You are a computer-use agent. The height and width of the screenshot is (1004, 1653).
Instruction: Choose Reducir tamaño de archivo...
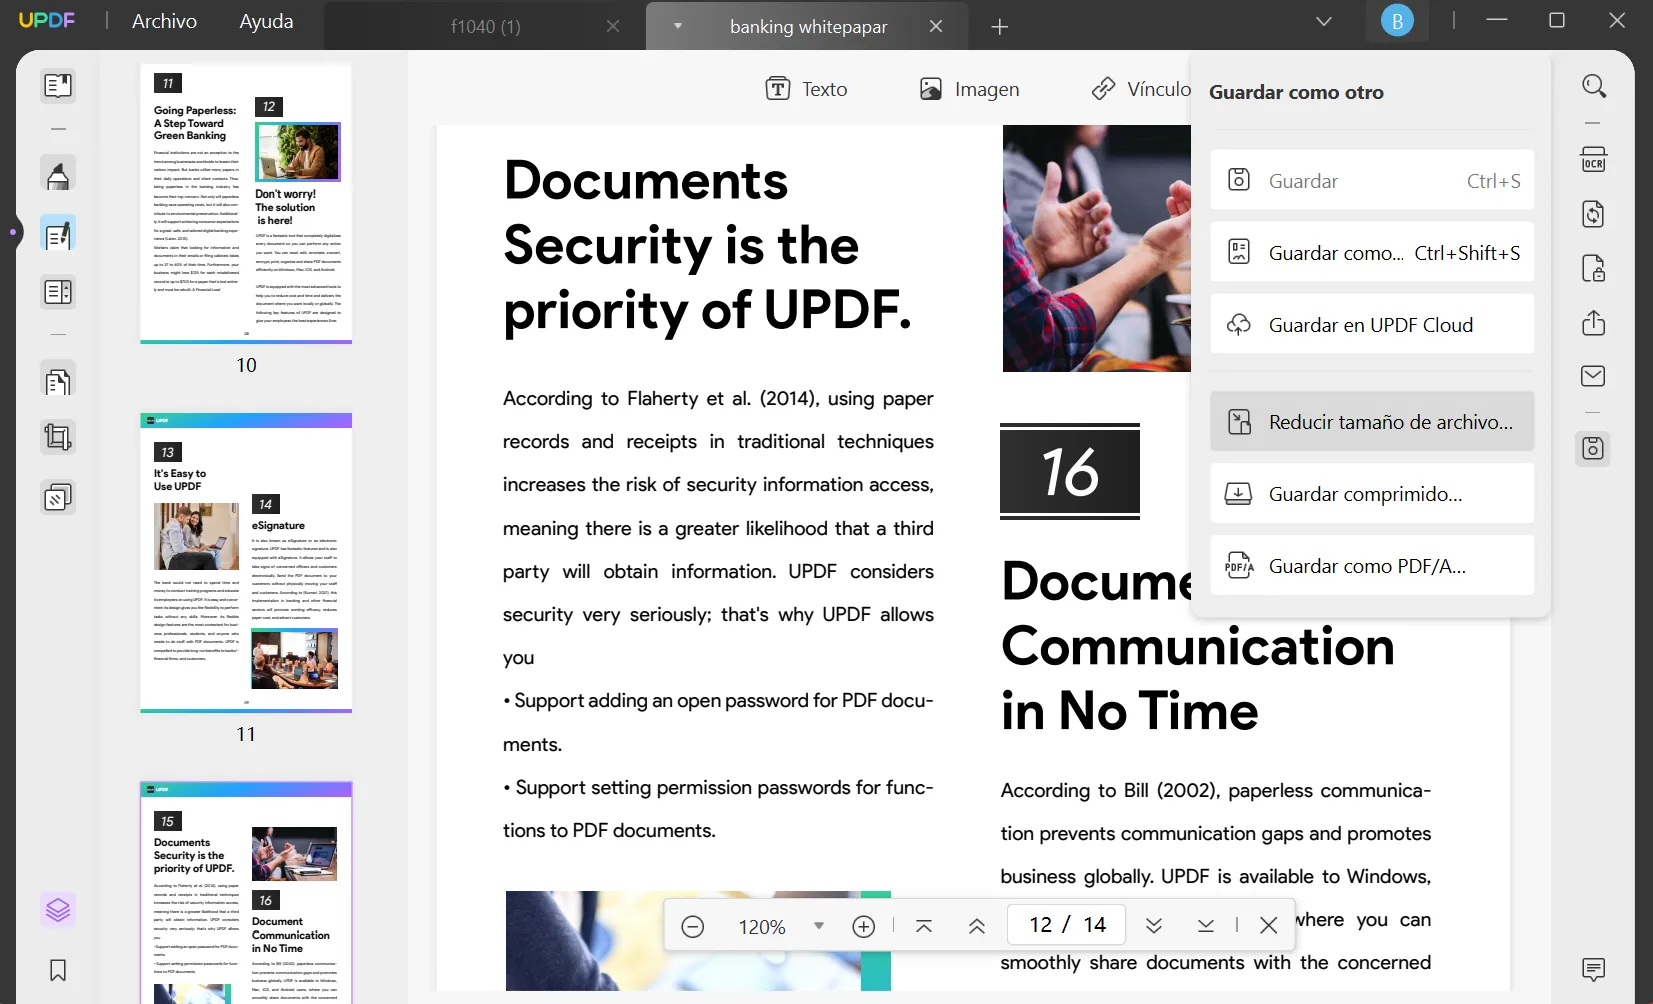[x=1372, y=422]
